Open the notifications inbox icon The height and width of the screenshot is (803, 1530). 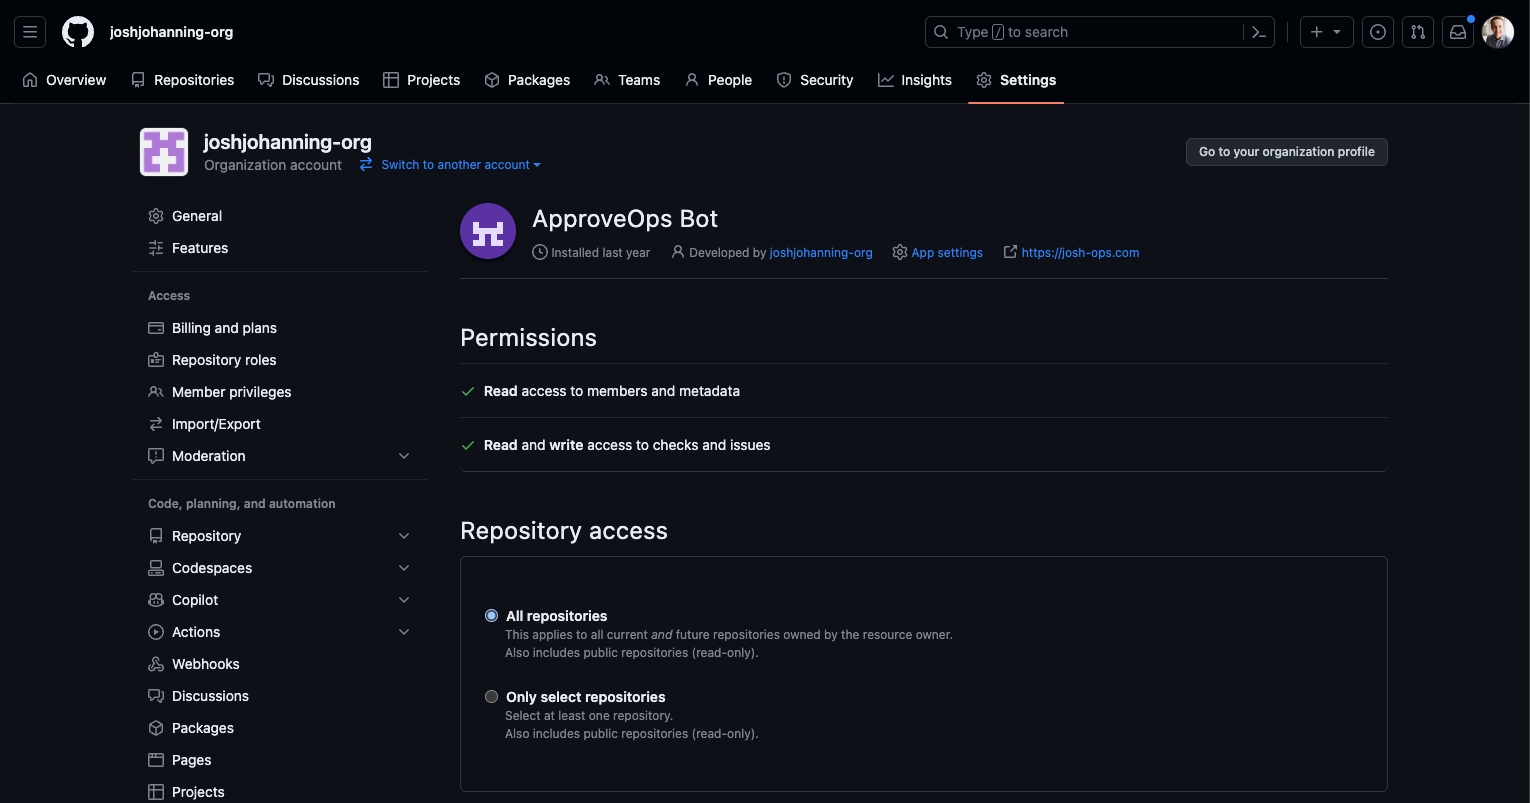pos(1457,31)
